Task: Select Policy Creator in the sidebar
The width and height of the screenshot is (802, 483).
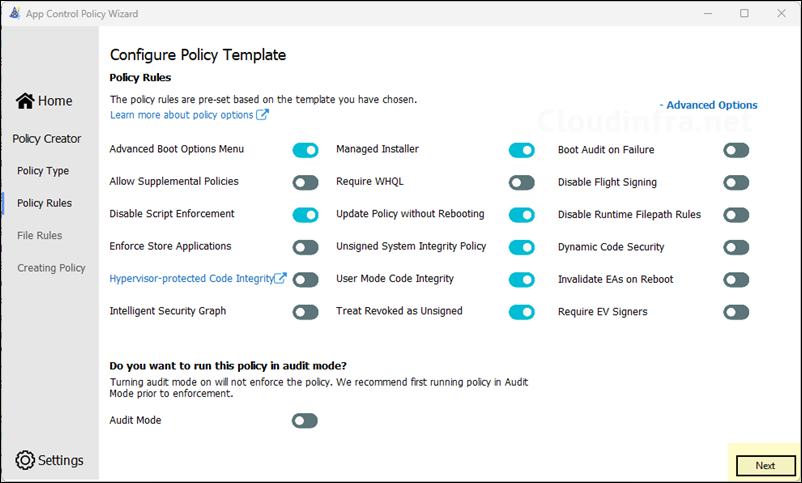Action: 47,139
